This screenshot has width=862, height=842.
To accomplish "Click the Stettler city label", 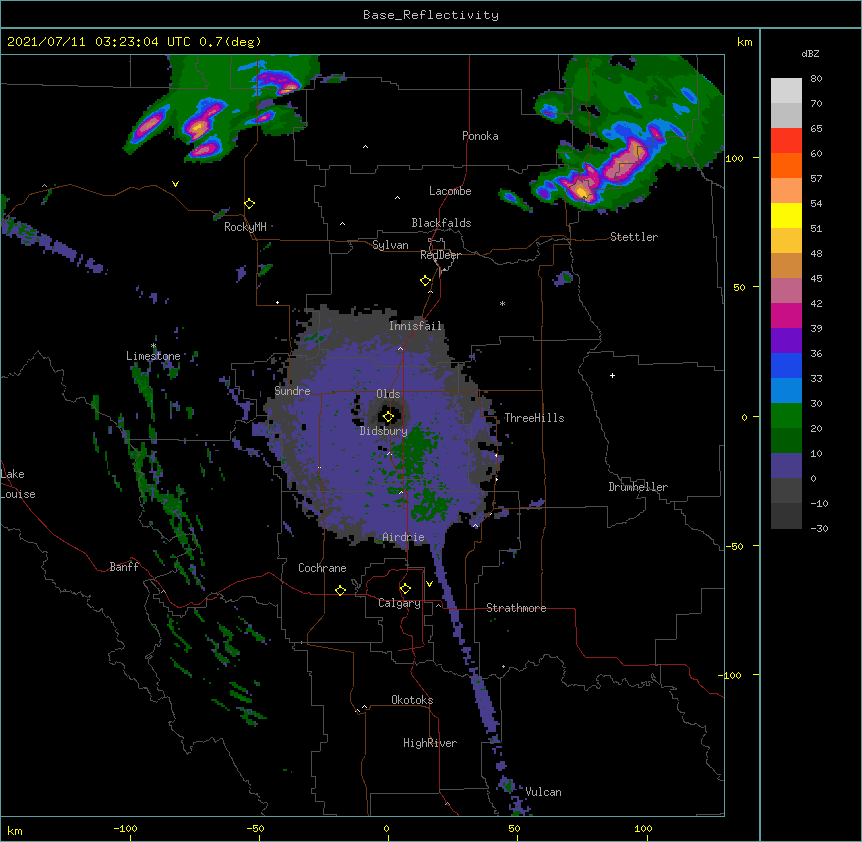I will point(634,237).
